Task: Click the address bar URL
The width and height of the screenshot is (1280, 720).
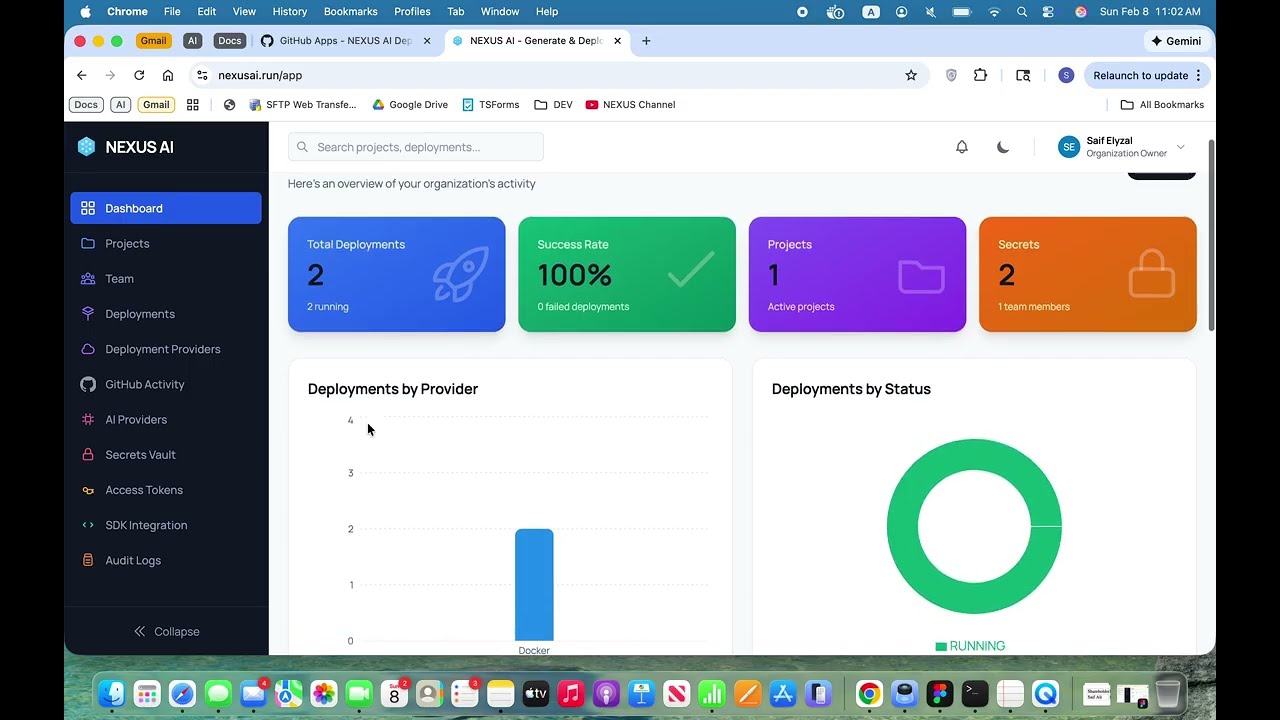Action: click(x=260, y=75)
